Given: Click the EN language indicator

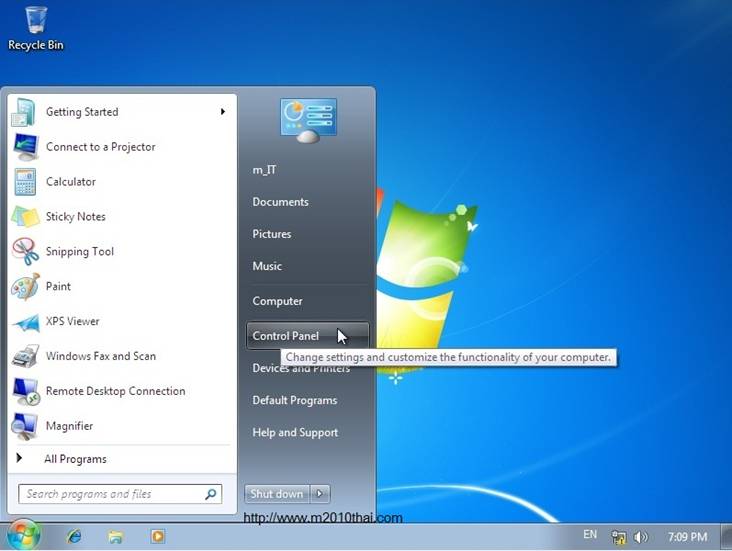Looking at the screenshot, I should tap(590, 534).
